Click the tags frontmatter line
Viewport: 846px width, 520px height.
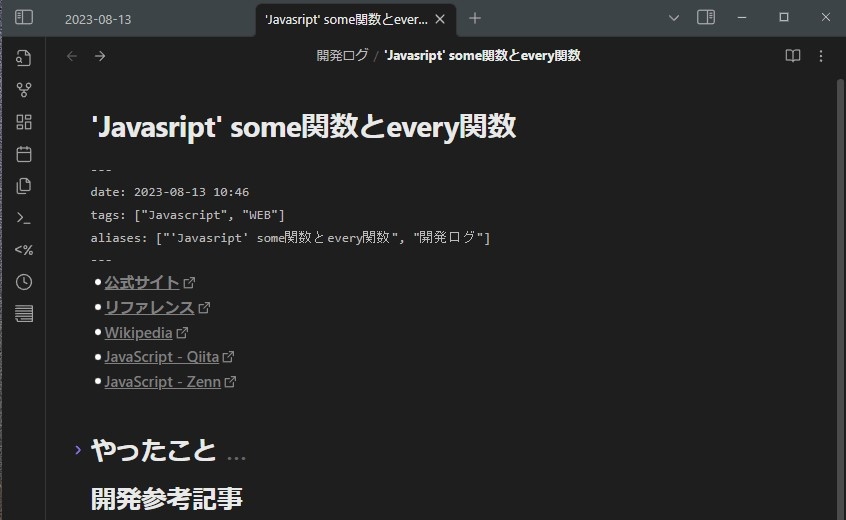pyautogui.click(x=188, y=215)
